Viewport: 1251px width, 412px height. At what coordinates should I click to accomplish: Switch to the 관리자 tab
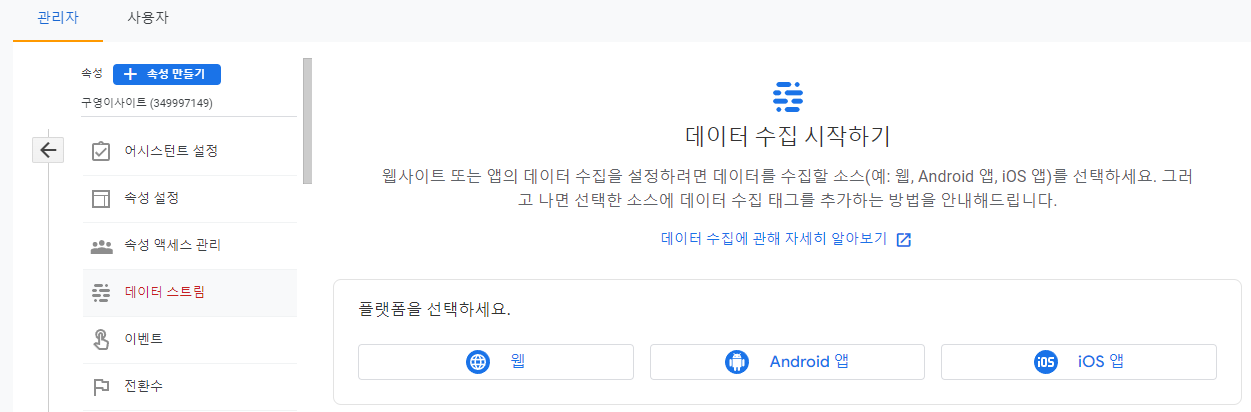pyautogui.click(x=57, y=17)
